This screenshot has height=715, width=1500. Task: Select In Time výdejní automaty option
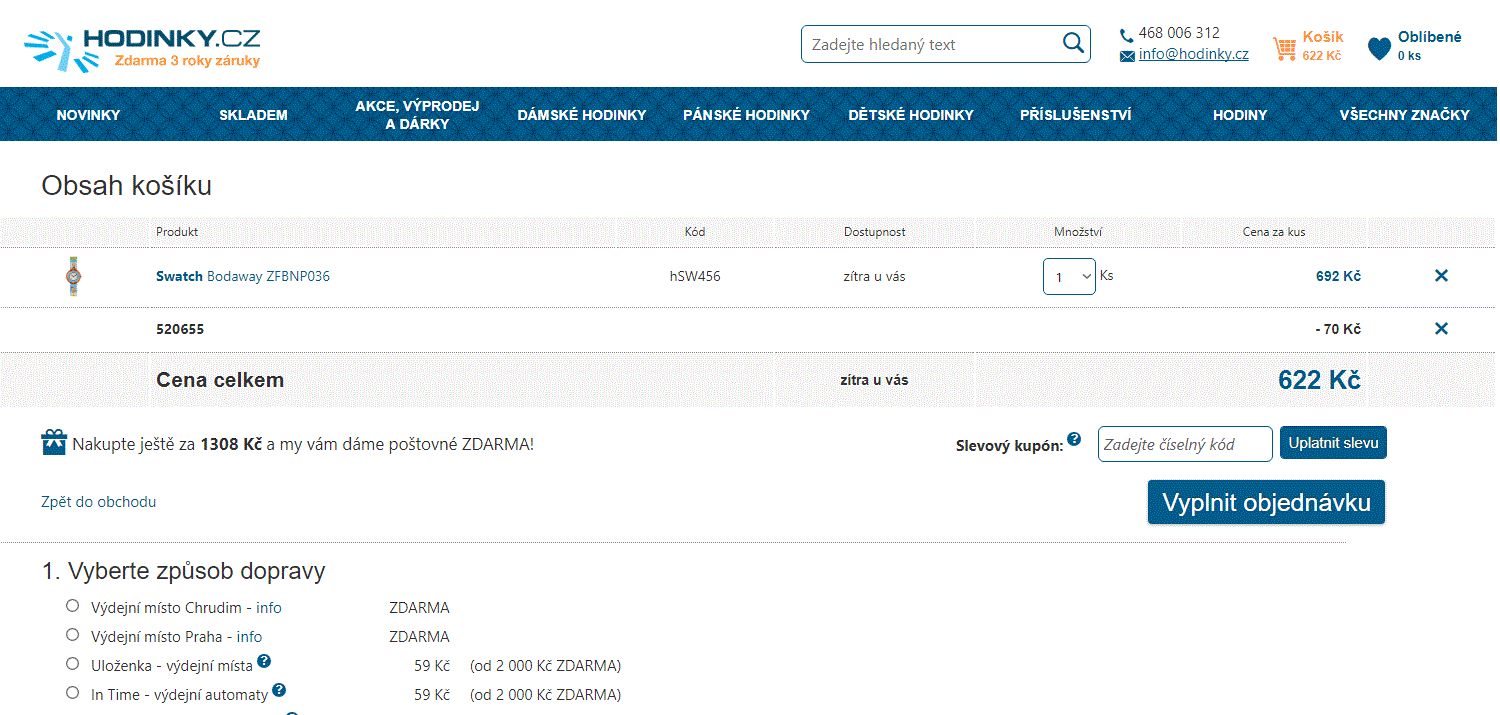tap(72, 693)
